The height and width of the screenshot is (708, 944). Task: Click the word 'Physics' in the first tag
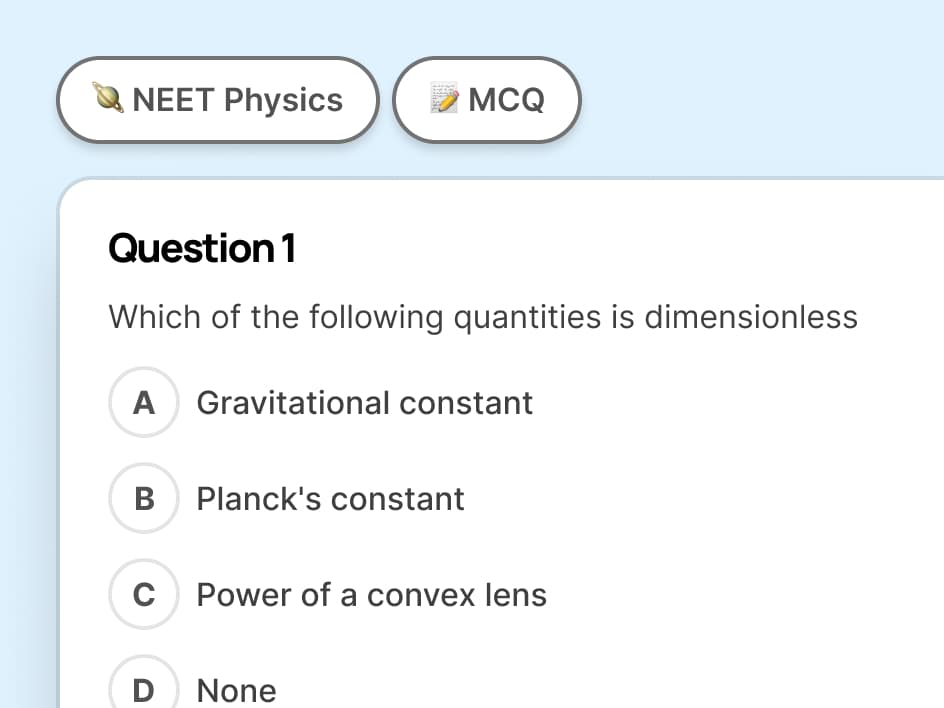coord(283,101)
